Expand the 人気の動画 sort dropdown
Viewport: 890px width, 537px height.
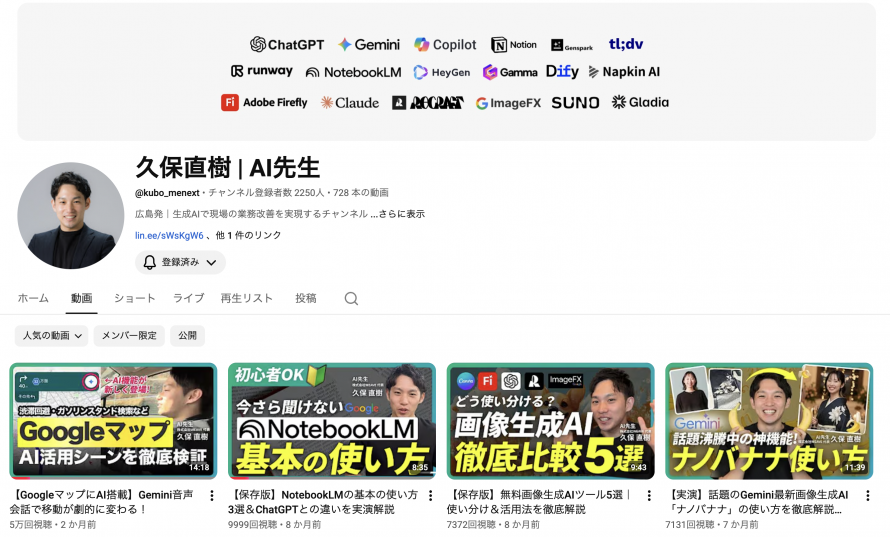click(51, 336)
